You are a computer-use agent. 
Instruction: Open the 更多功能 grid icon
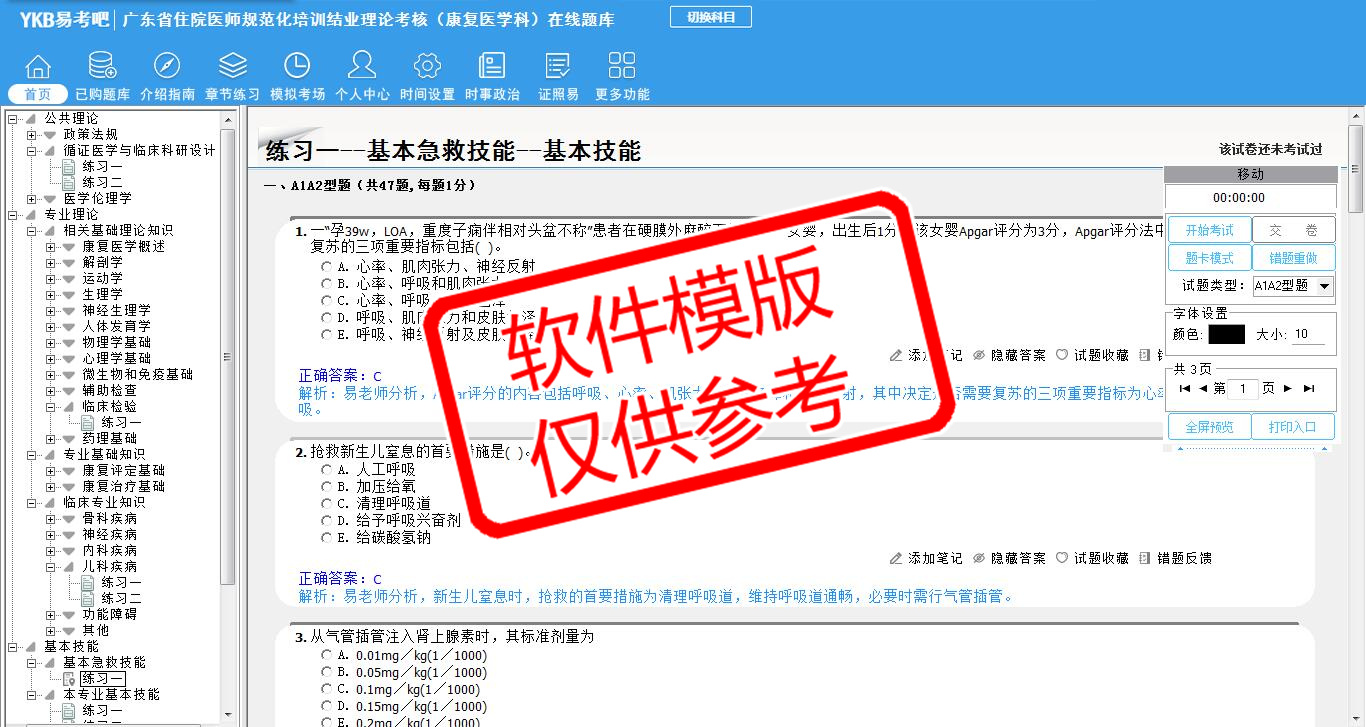[x=622, y=68]
